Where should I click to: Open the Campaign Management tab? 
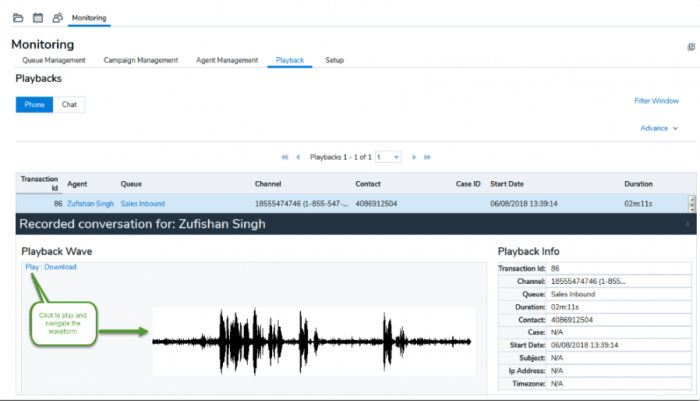(x=141, y=60)
